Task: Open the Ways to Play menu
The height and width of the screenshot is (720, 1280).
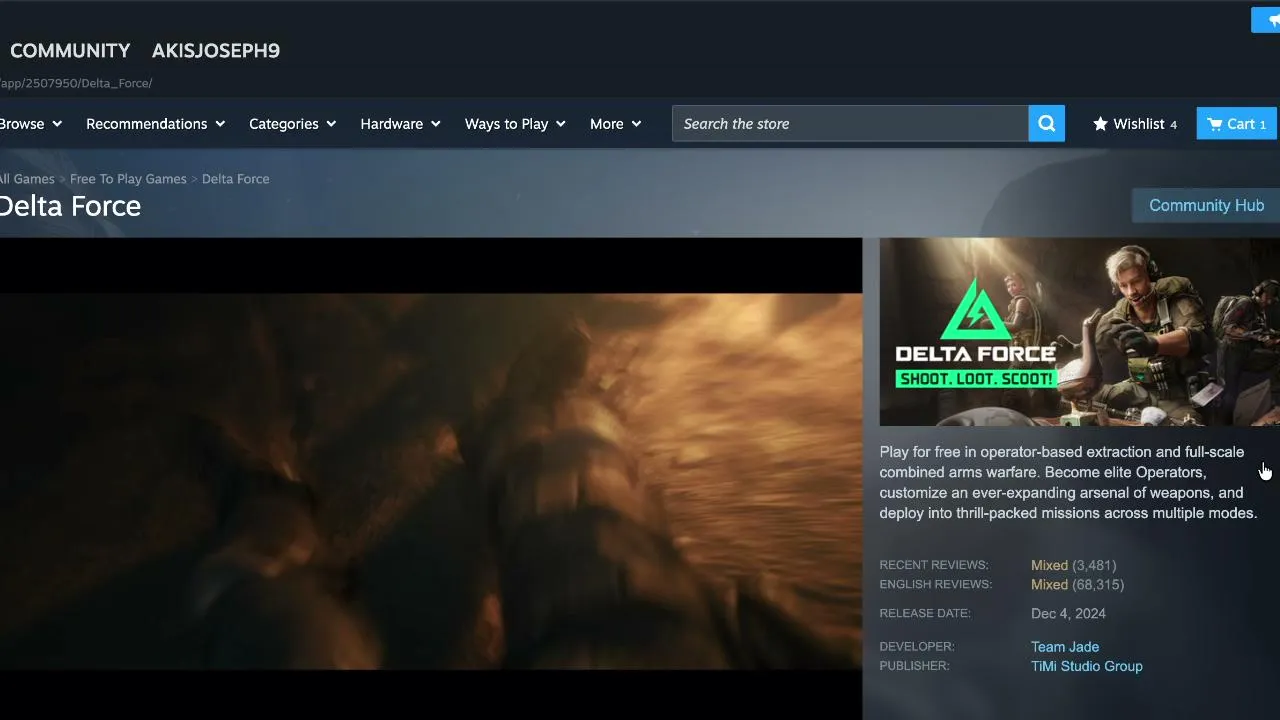Action: pos(515,124)
